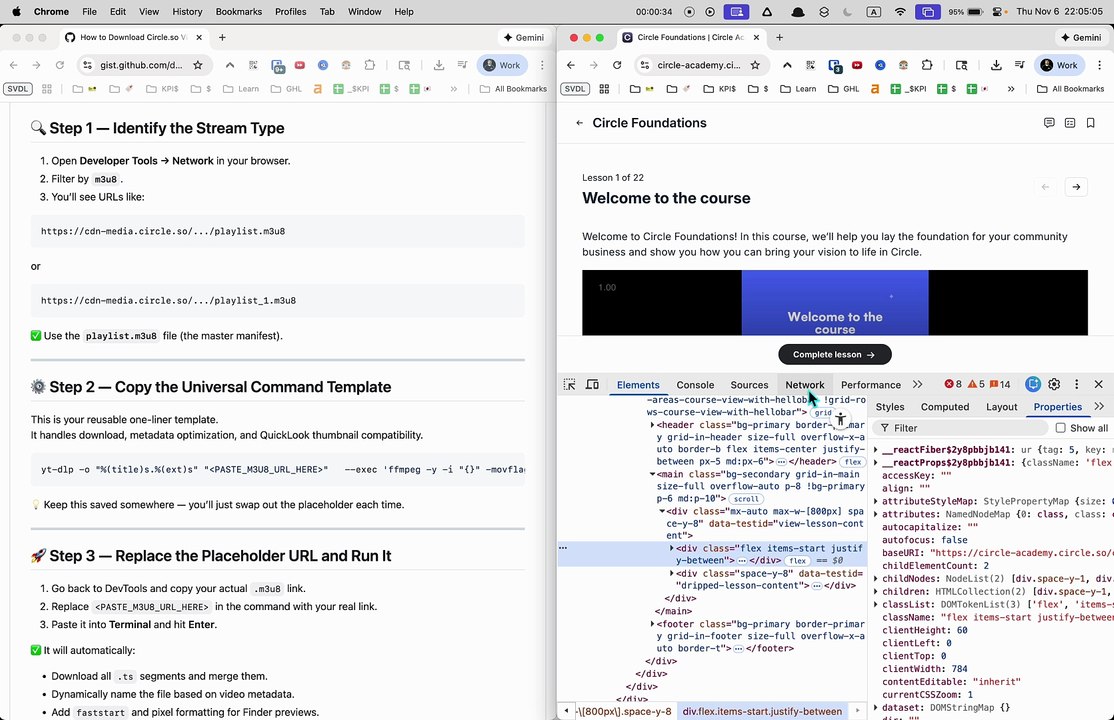This screenshot has height=720, width=1114.
Task: Click the red errors count badge
Action: pos(953,385)
